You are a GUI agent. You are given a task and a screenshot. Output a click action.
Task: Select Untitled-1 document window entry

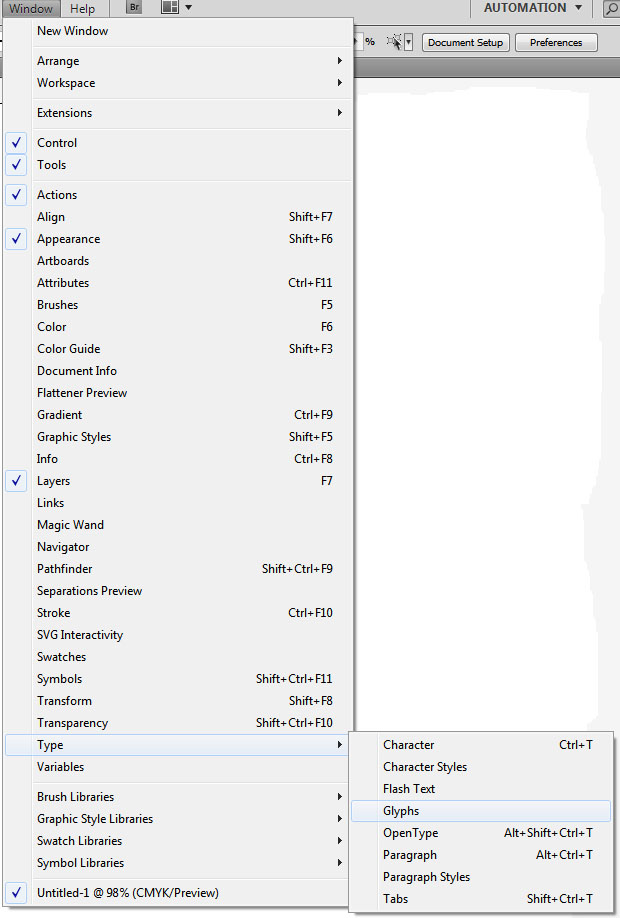tap(128, 893)
